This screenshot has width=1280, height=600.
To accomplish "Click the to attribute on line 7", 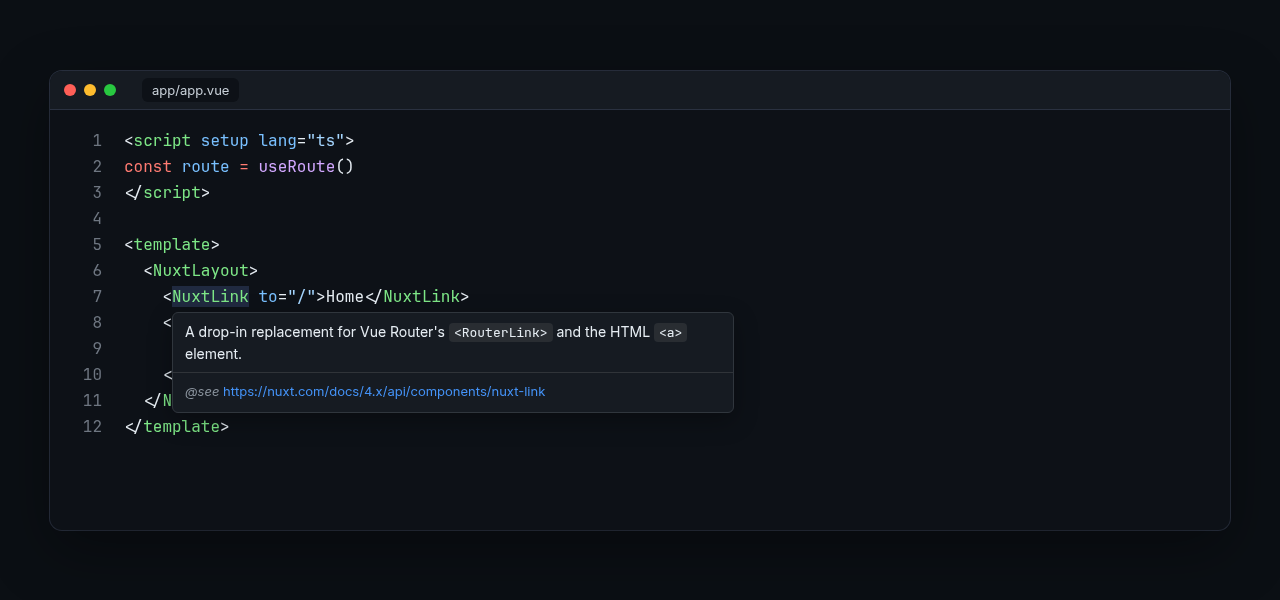I will pos(268,296).
